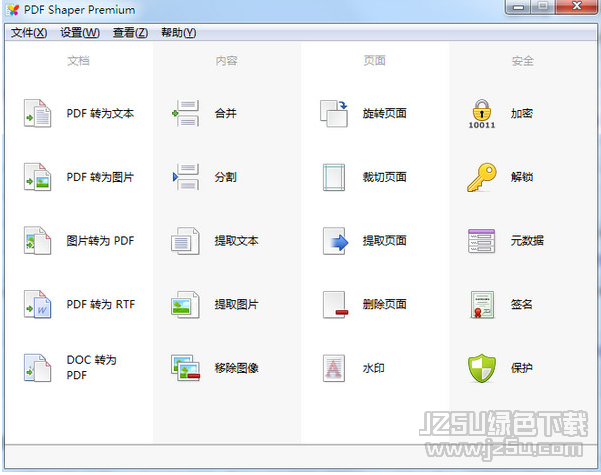Click the 水印 watermark icon
This screenshot has width=601, height=475.
pos(334,368)
